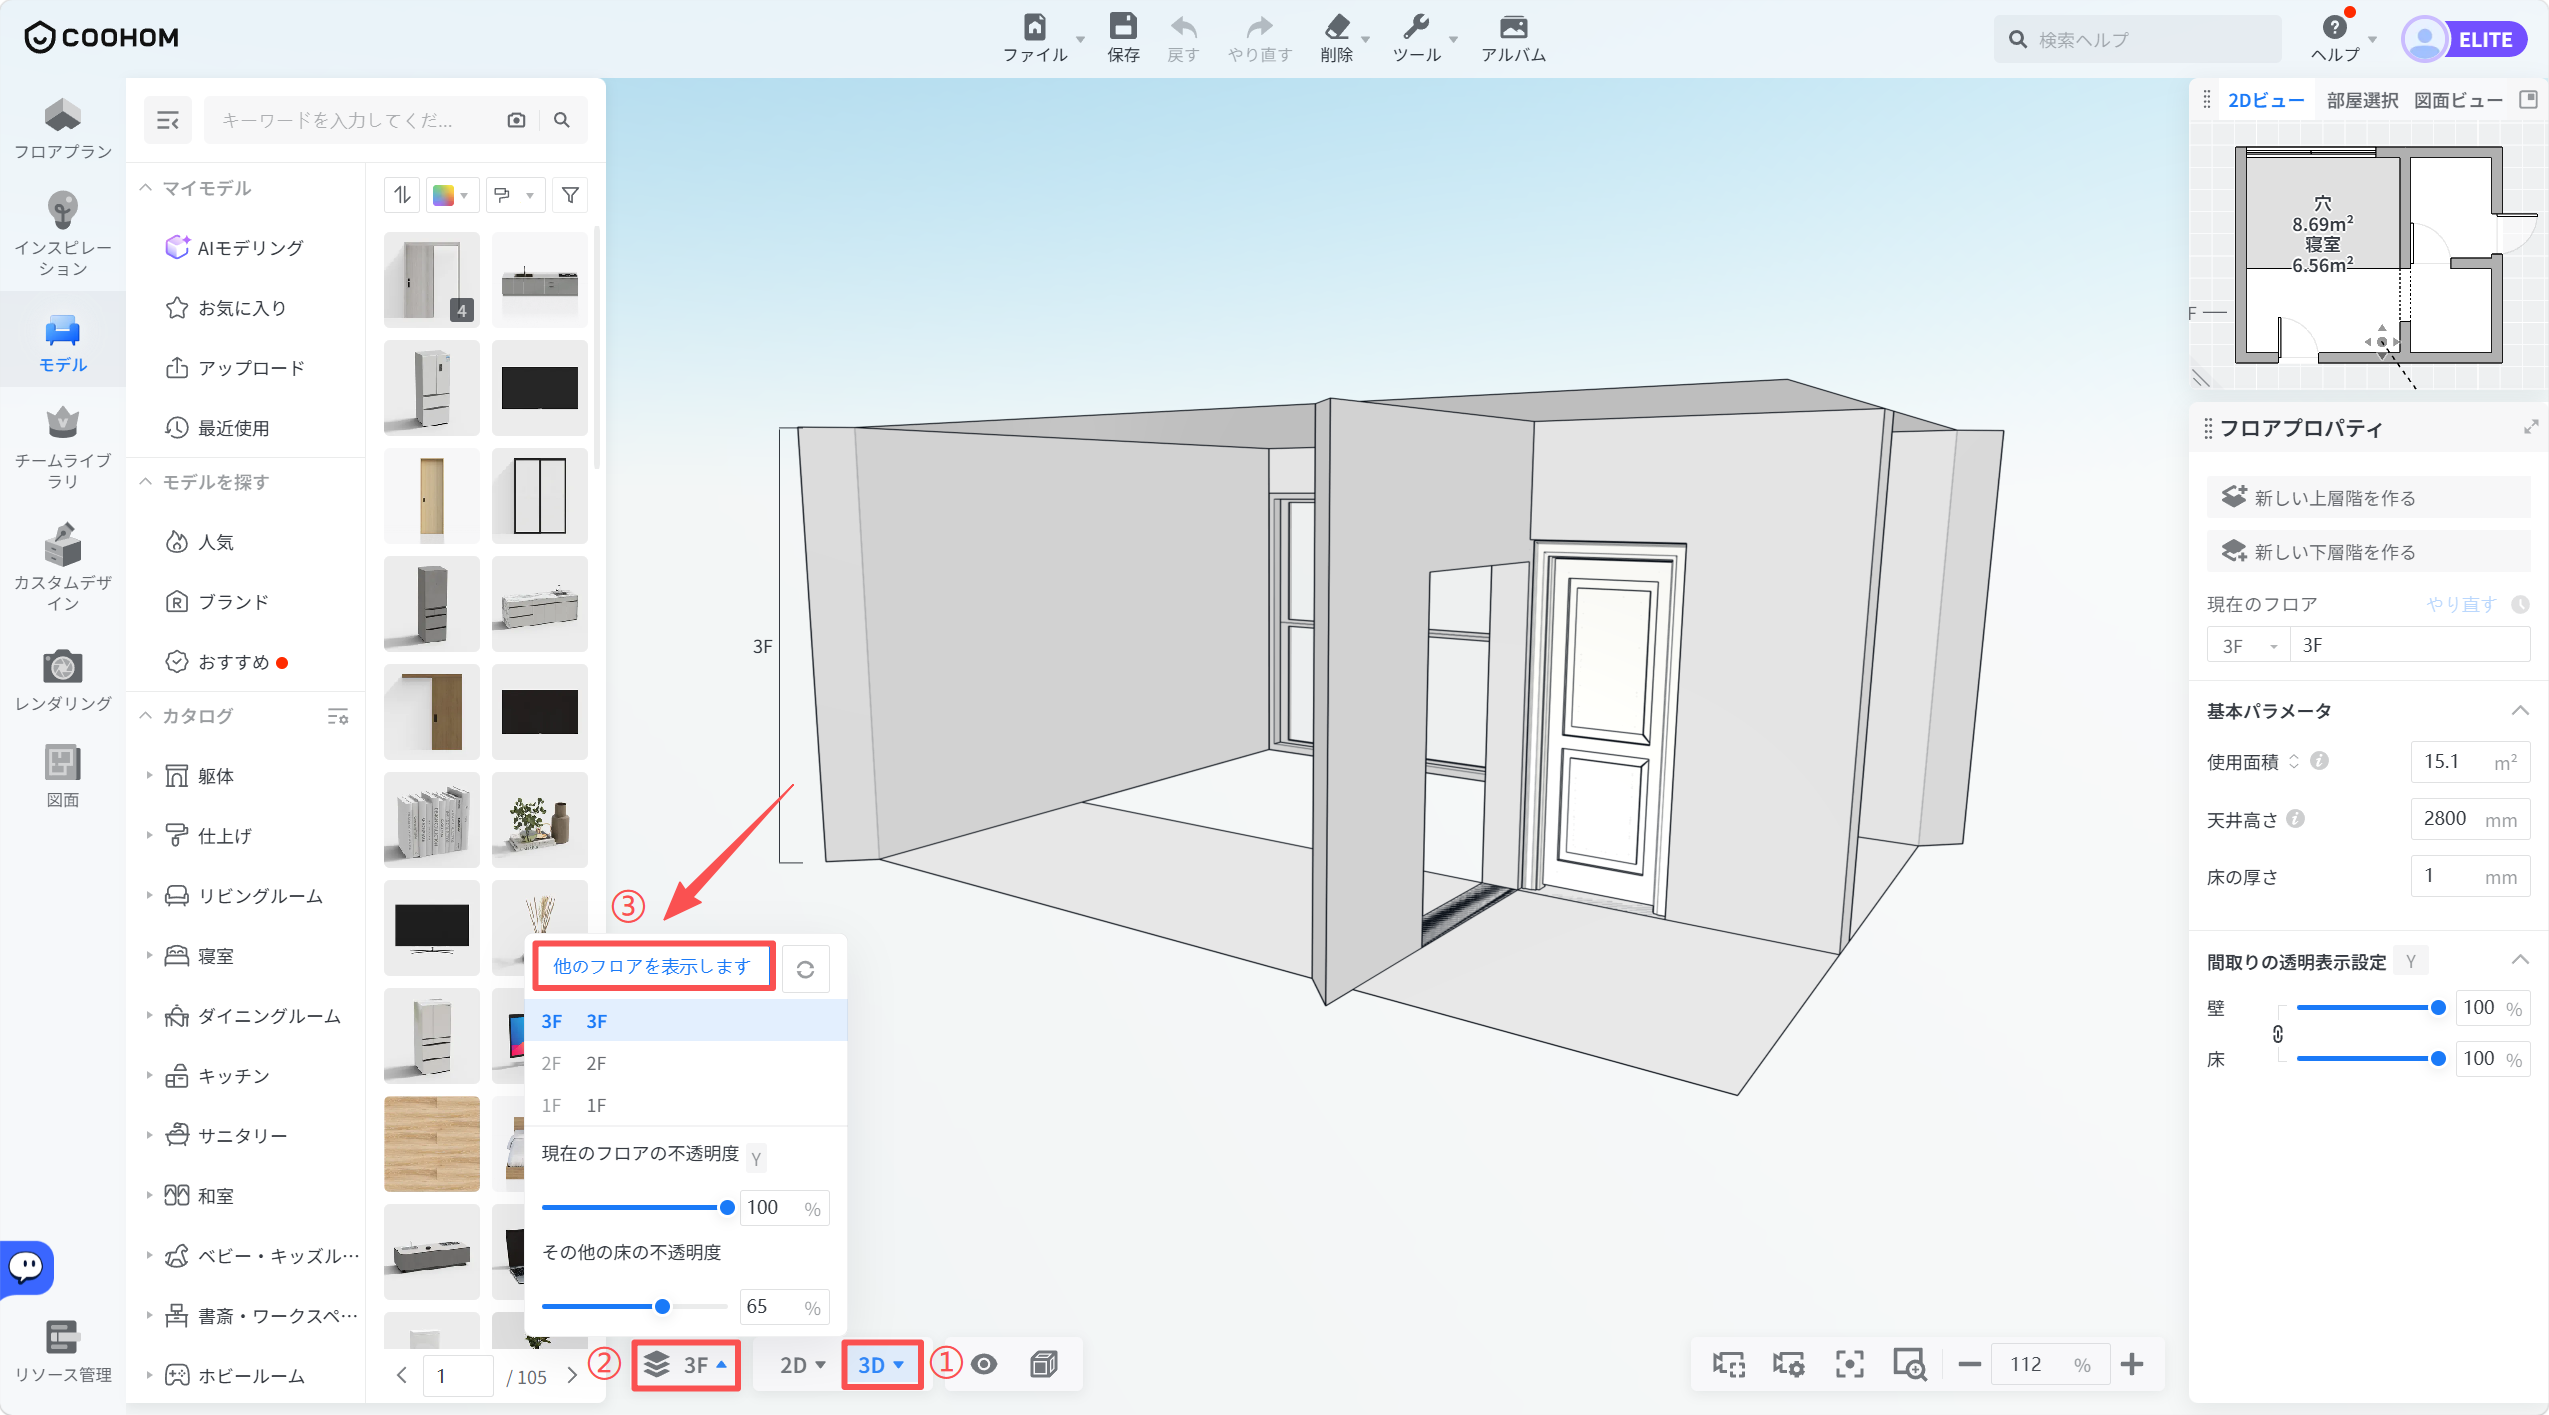Select the 削除 (Delete) eraser icon
This screenshot has height=1415, width=2549.
pos(1337,27)
